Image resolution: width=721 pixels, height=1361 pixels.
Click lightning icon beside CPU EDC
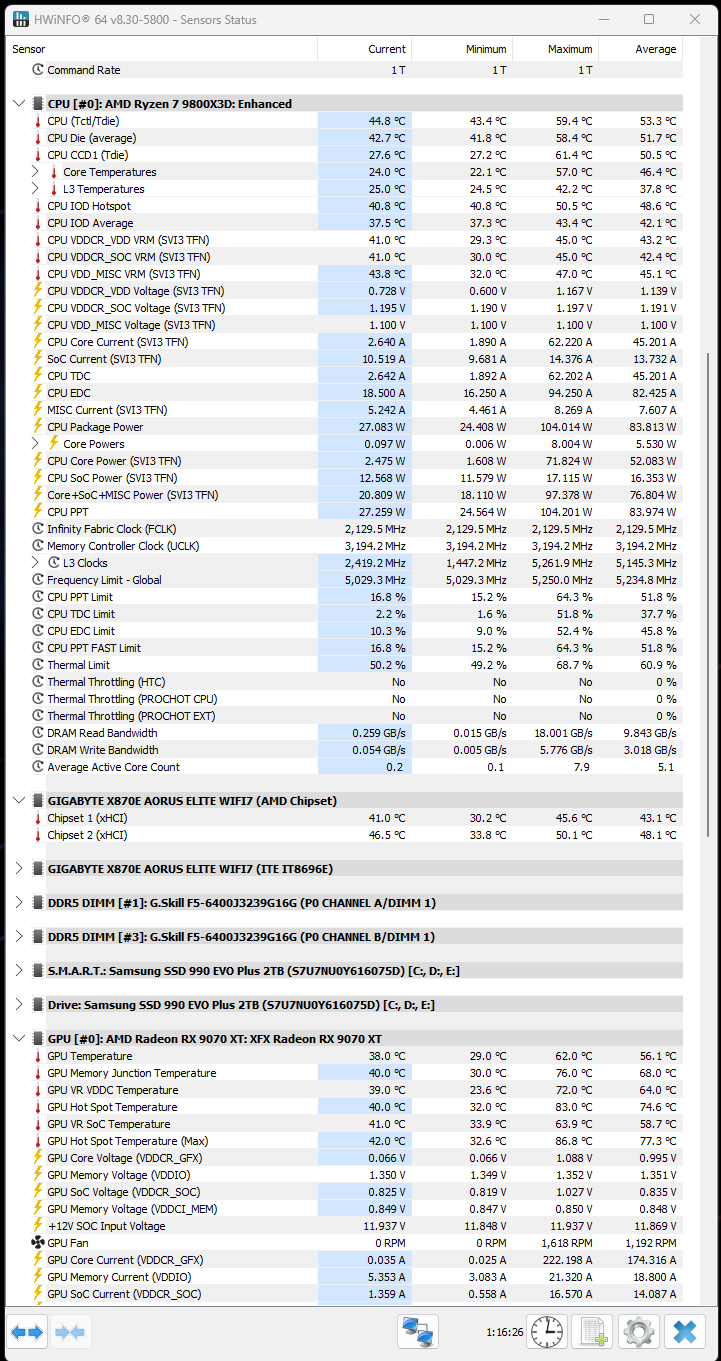tap(38, 393)
